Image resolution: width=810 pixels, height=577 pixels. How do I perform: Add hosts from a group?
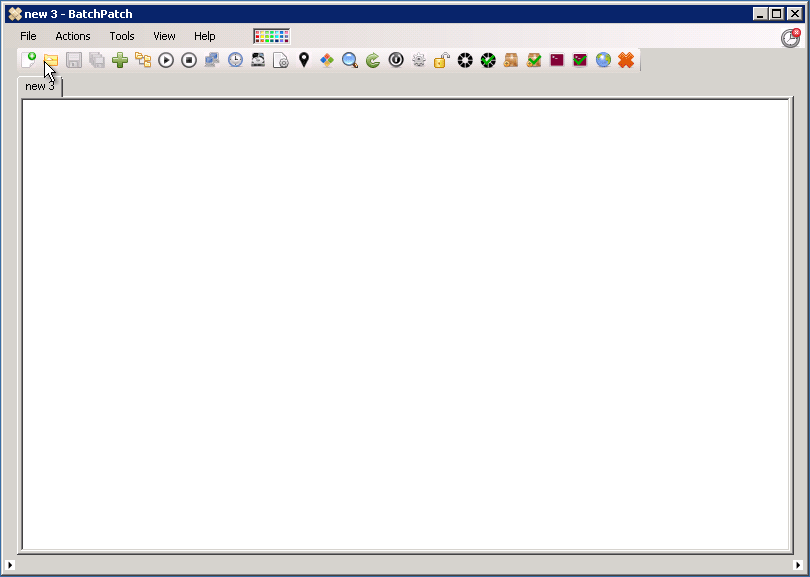142,60
